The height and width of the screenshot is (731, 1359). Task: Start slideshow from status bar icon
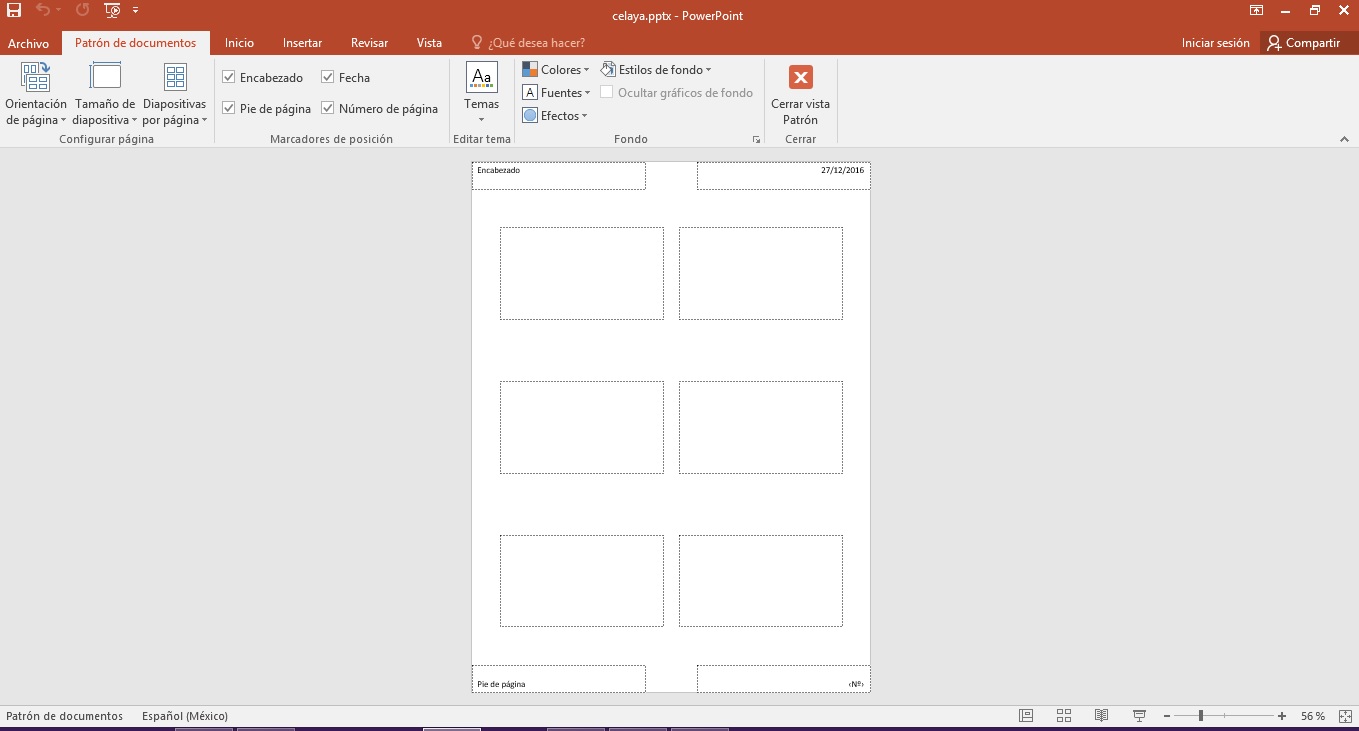(x=1138, y=716)
